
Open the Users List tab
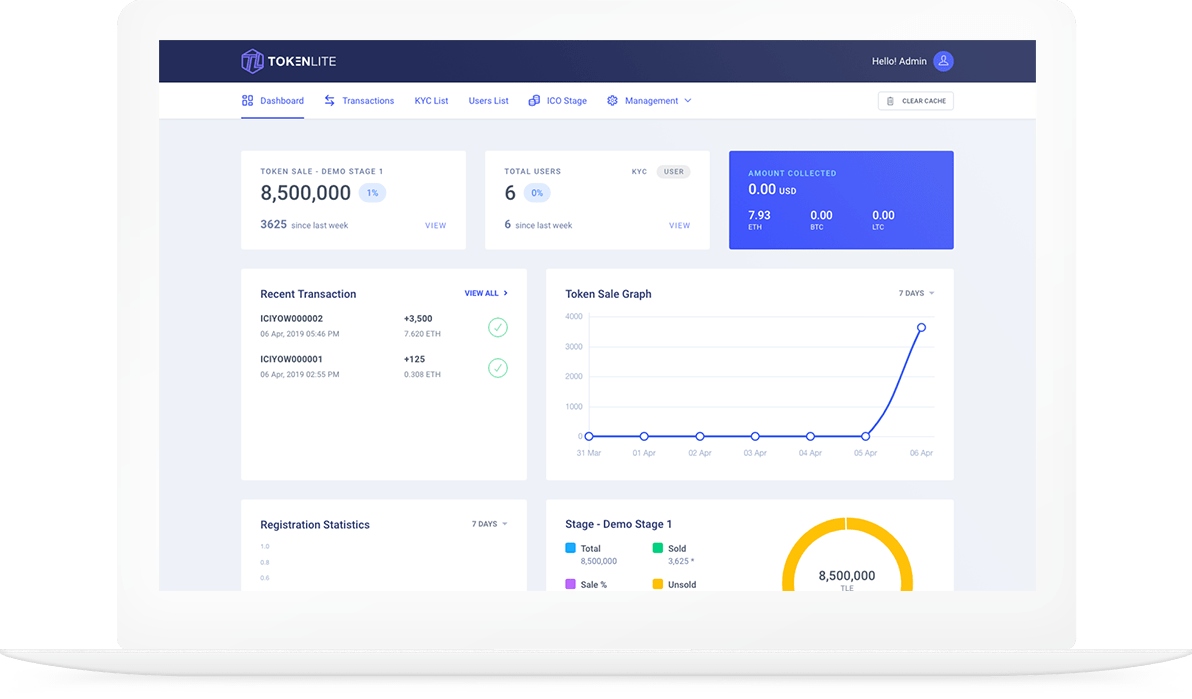pos(488,101)
